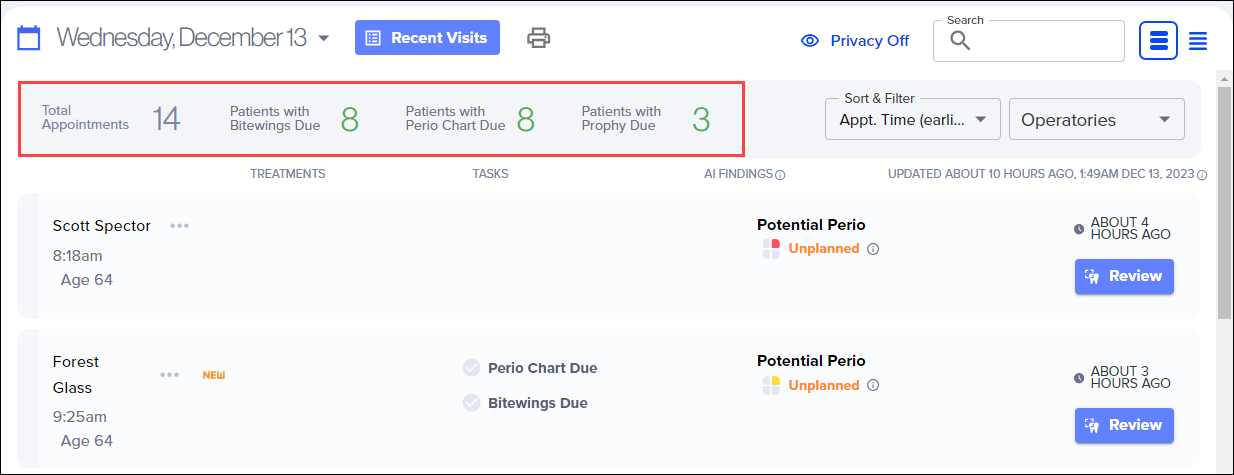1234x475 pixels.
Task: Click the Treatments column header
Action: 288,174
